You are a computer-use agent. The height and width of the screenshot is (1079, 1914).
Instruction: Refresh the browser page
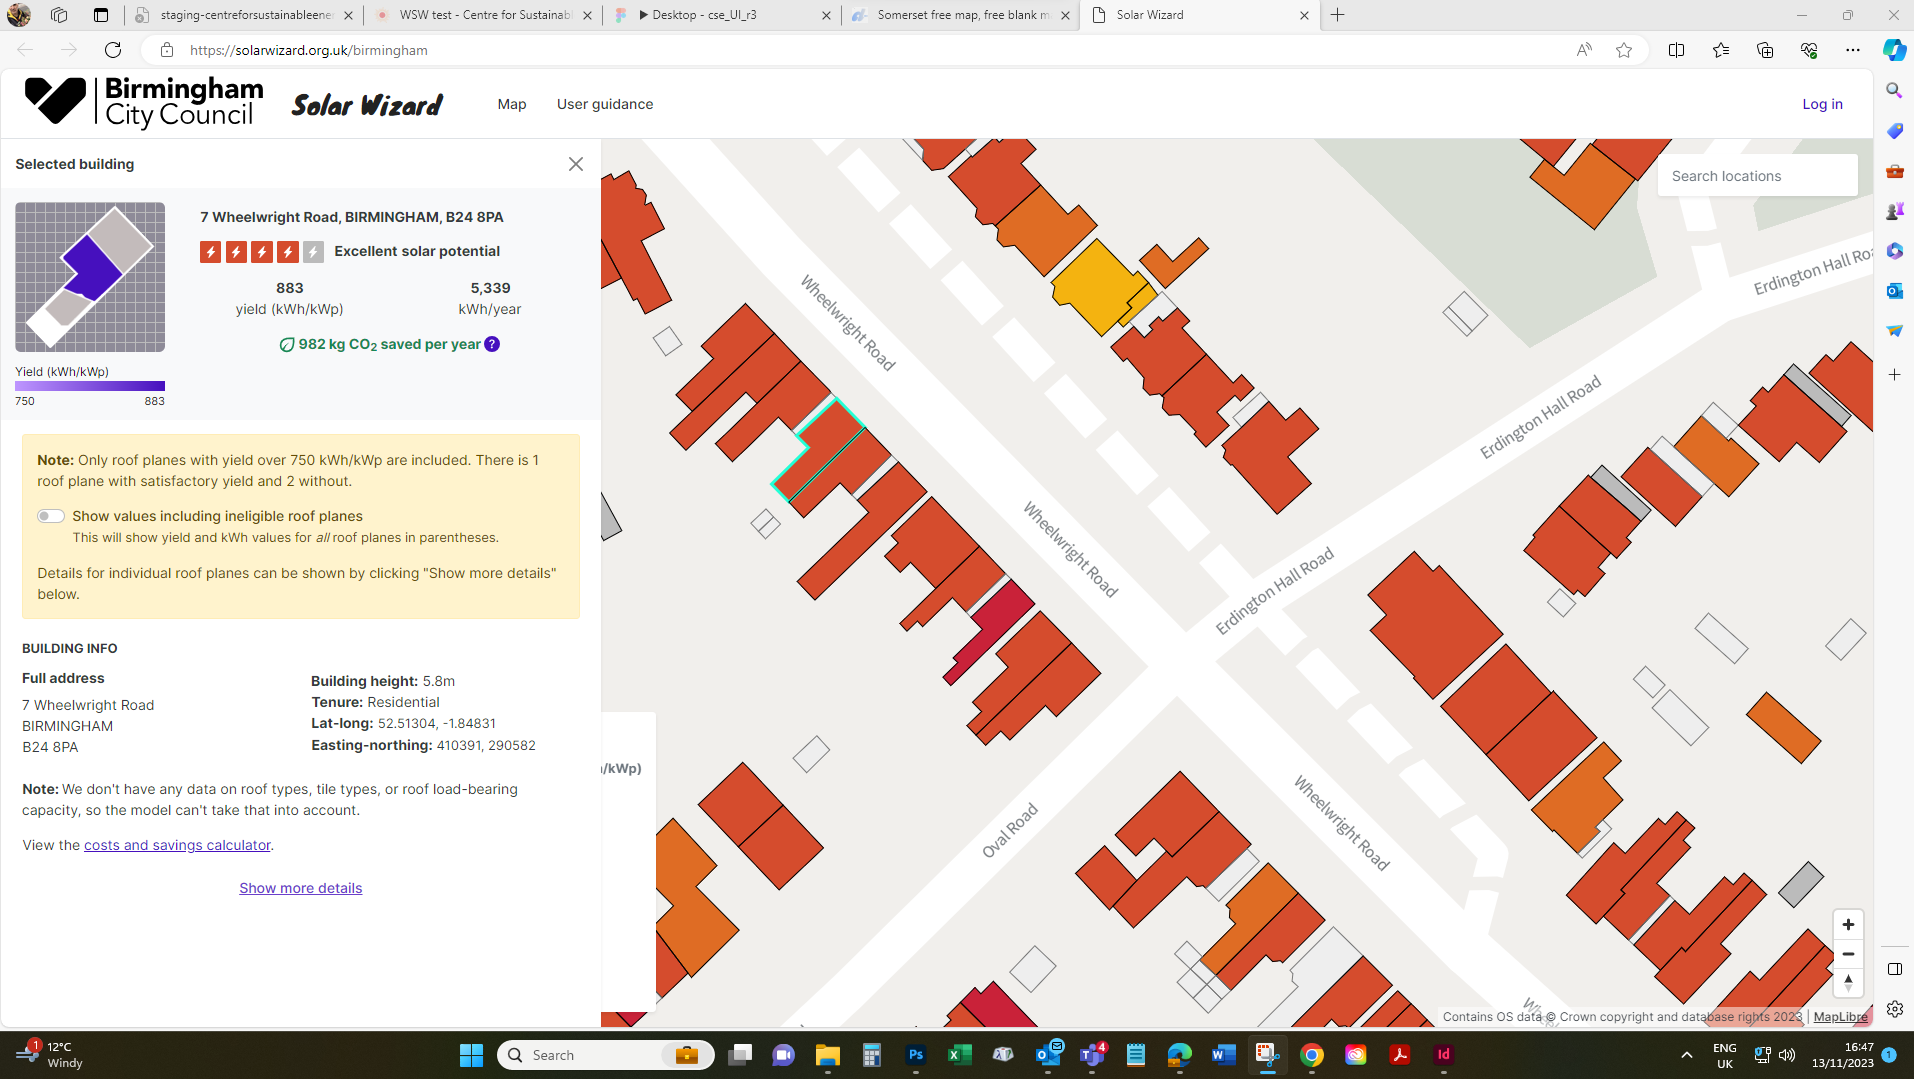[x=113, y=50]
